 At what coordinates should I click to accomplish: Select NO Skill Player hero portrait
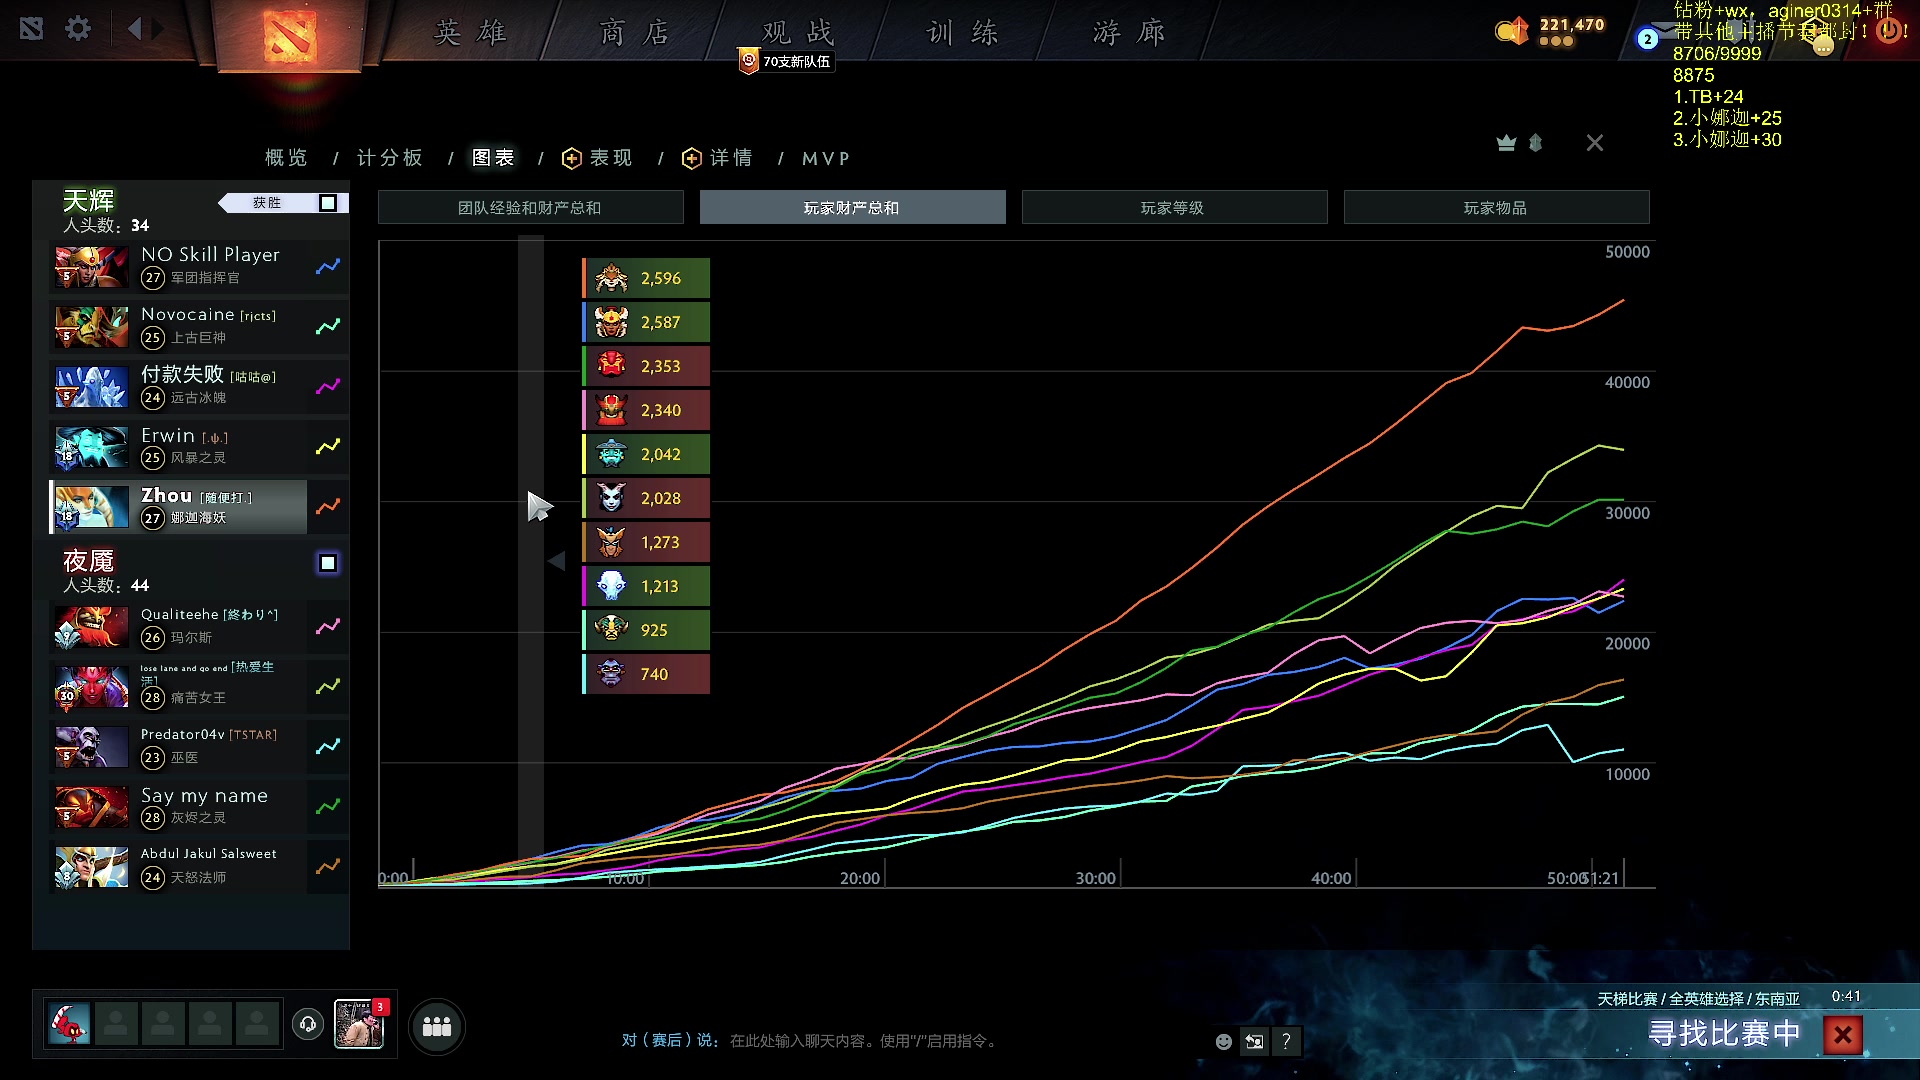tap(91, 267)
